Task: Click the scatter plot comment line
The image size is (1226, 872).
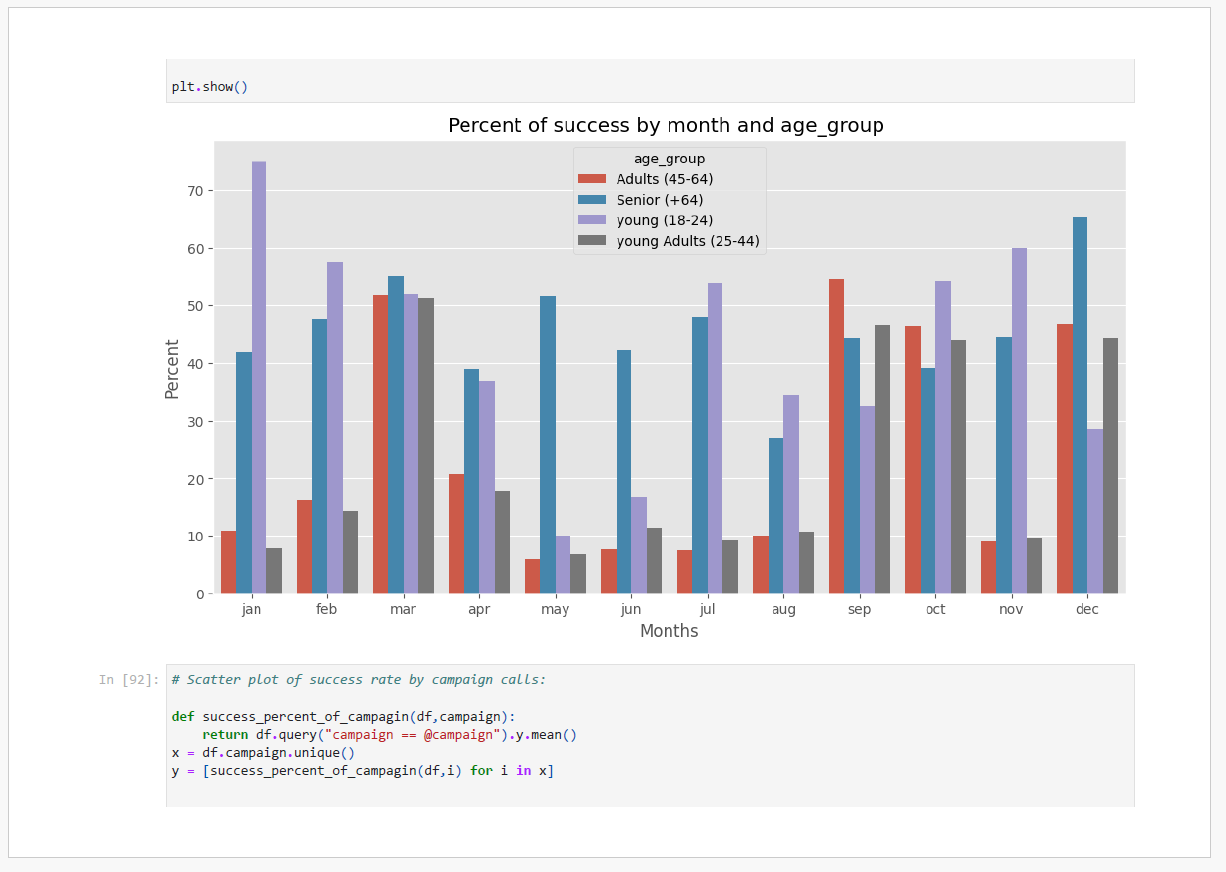Action: [359, 680]
